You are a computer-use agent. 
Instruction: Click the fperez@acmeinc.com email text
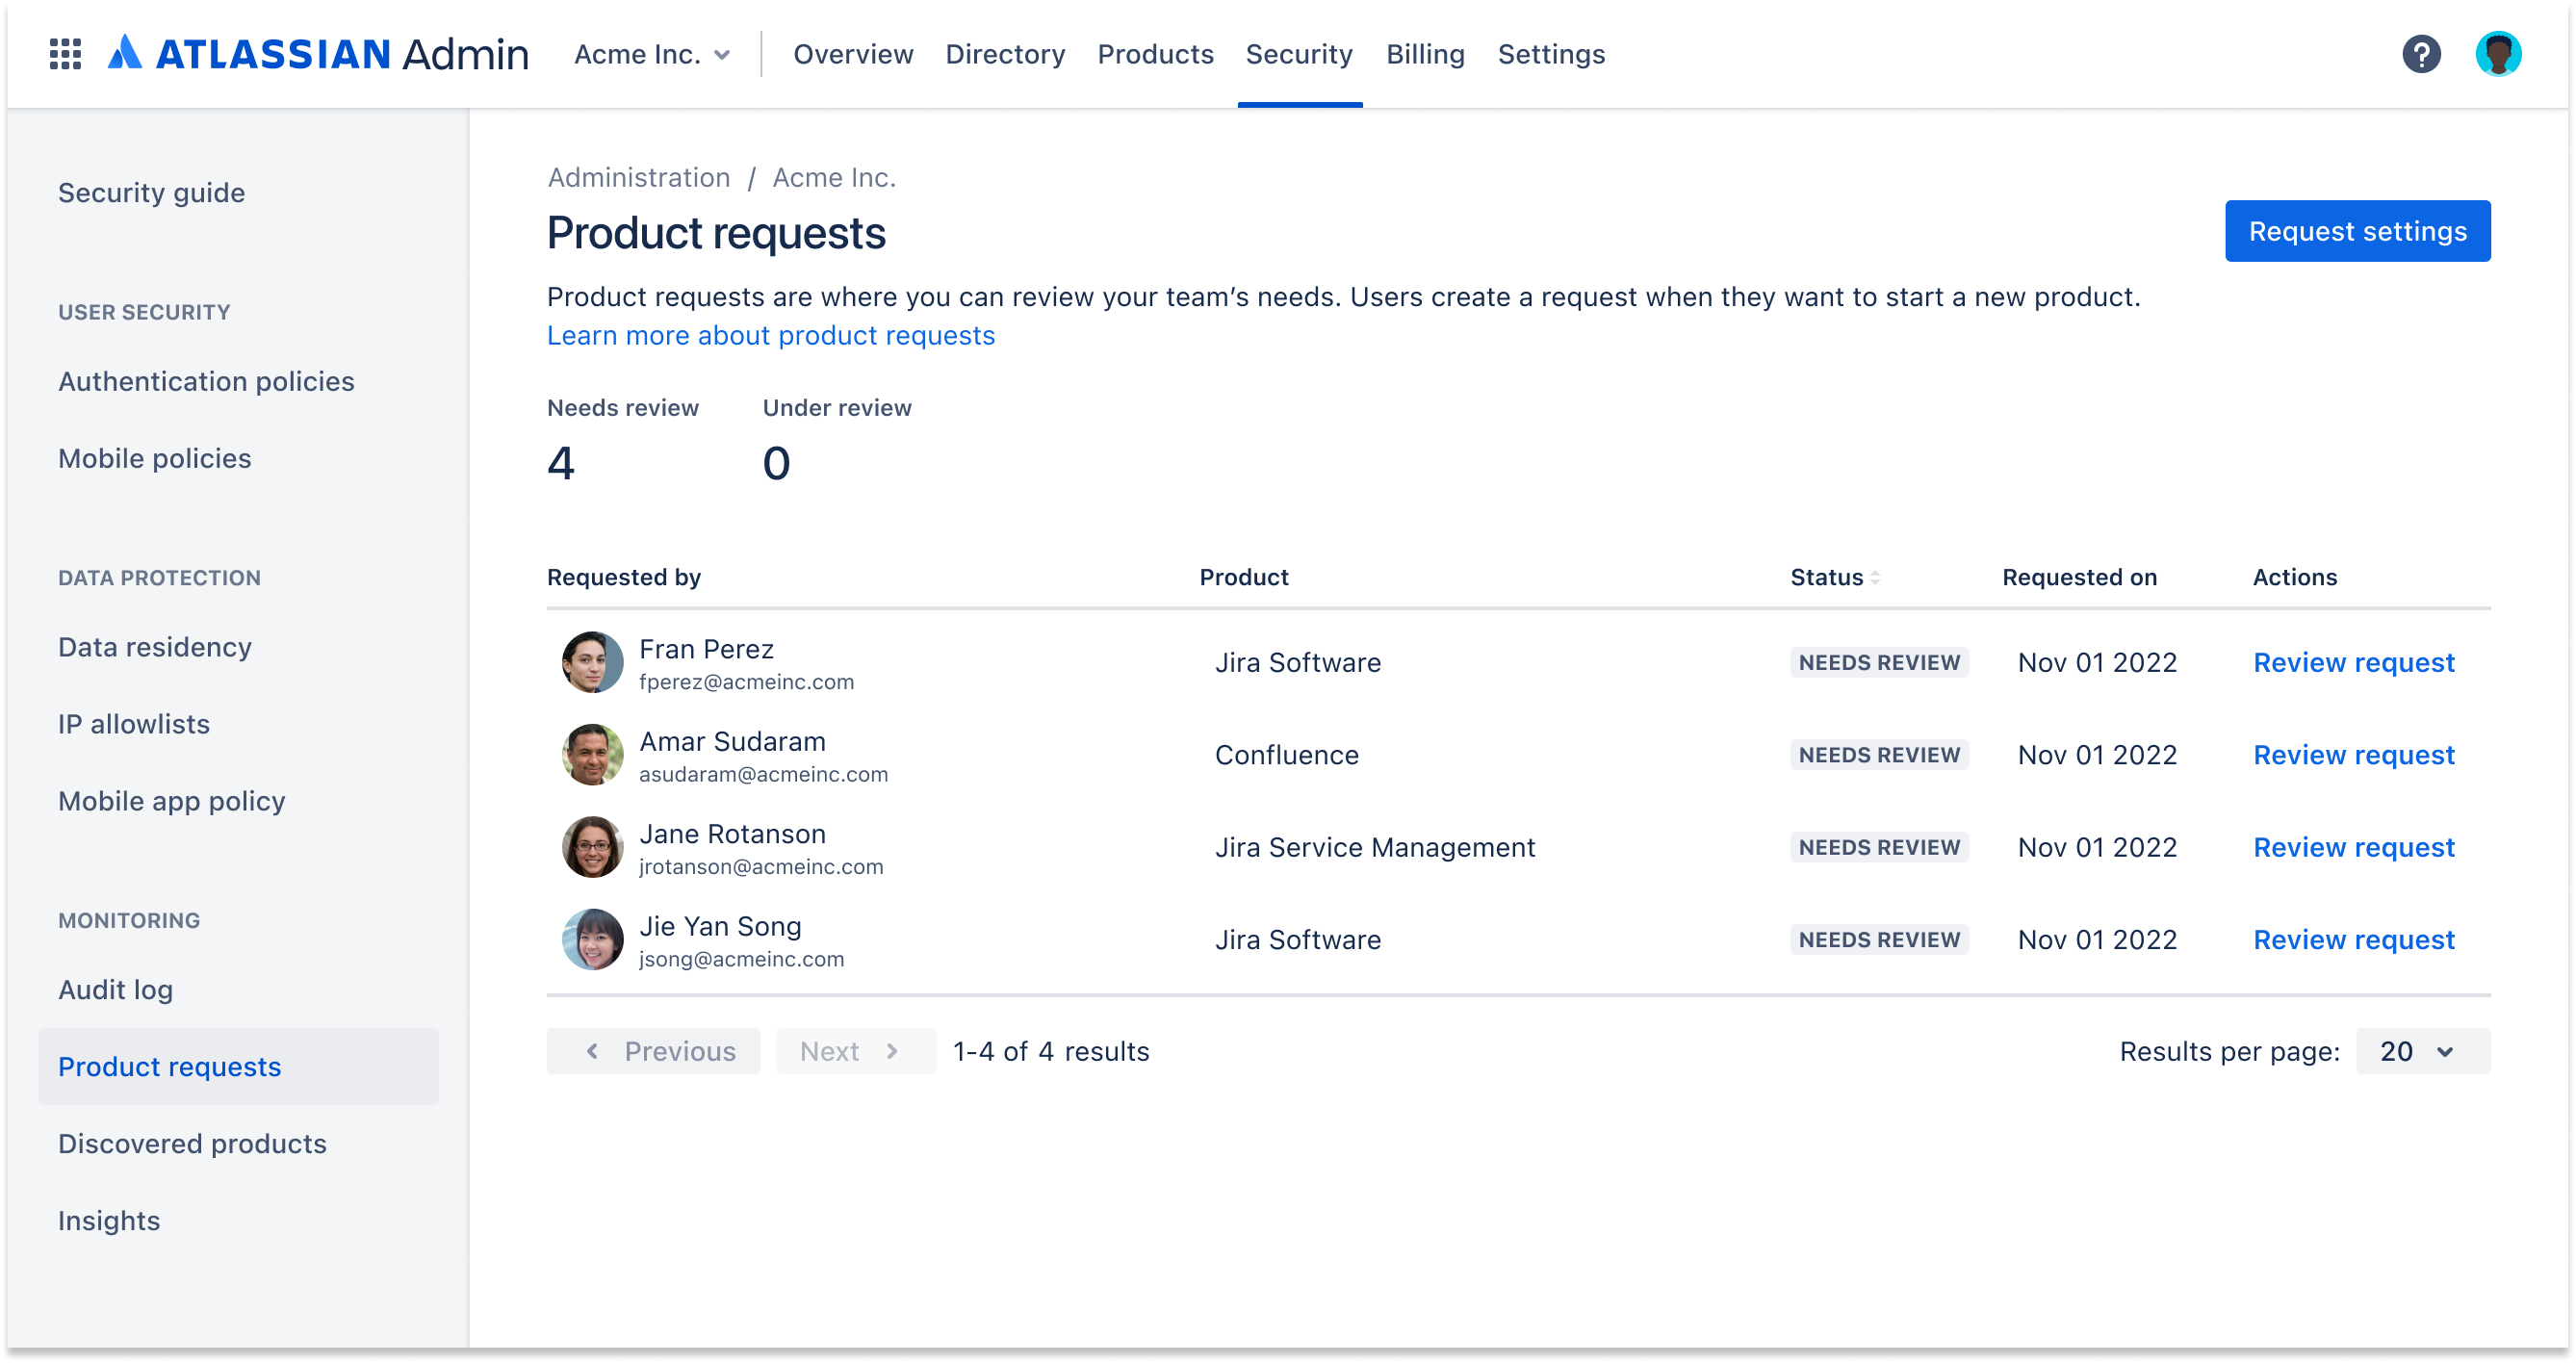746,682
